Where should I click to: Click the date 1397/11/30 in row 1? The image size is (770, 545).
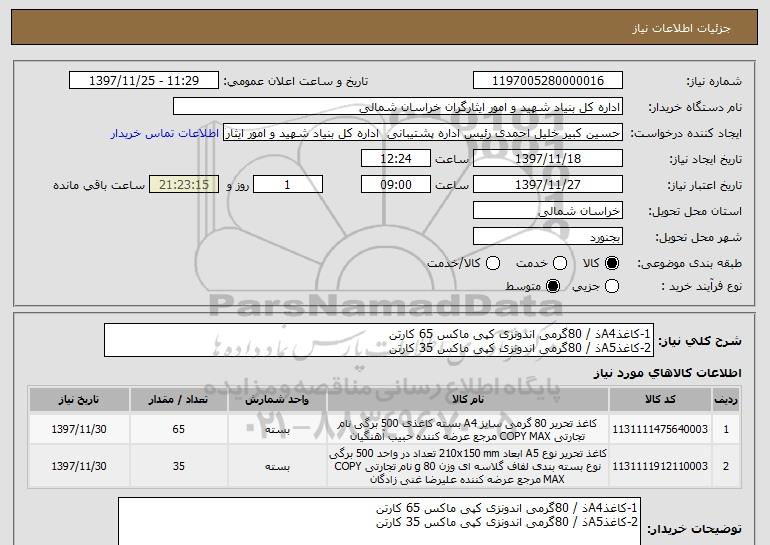[x=79, y=429]
